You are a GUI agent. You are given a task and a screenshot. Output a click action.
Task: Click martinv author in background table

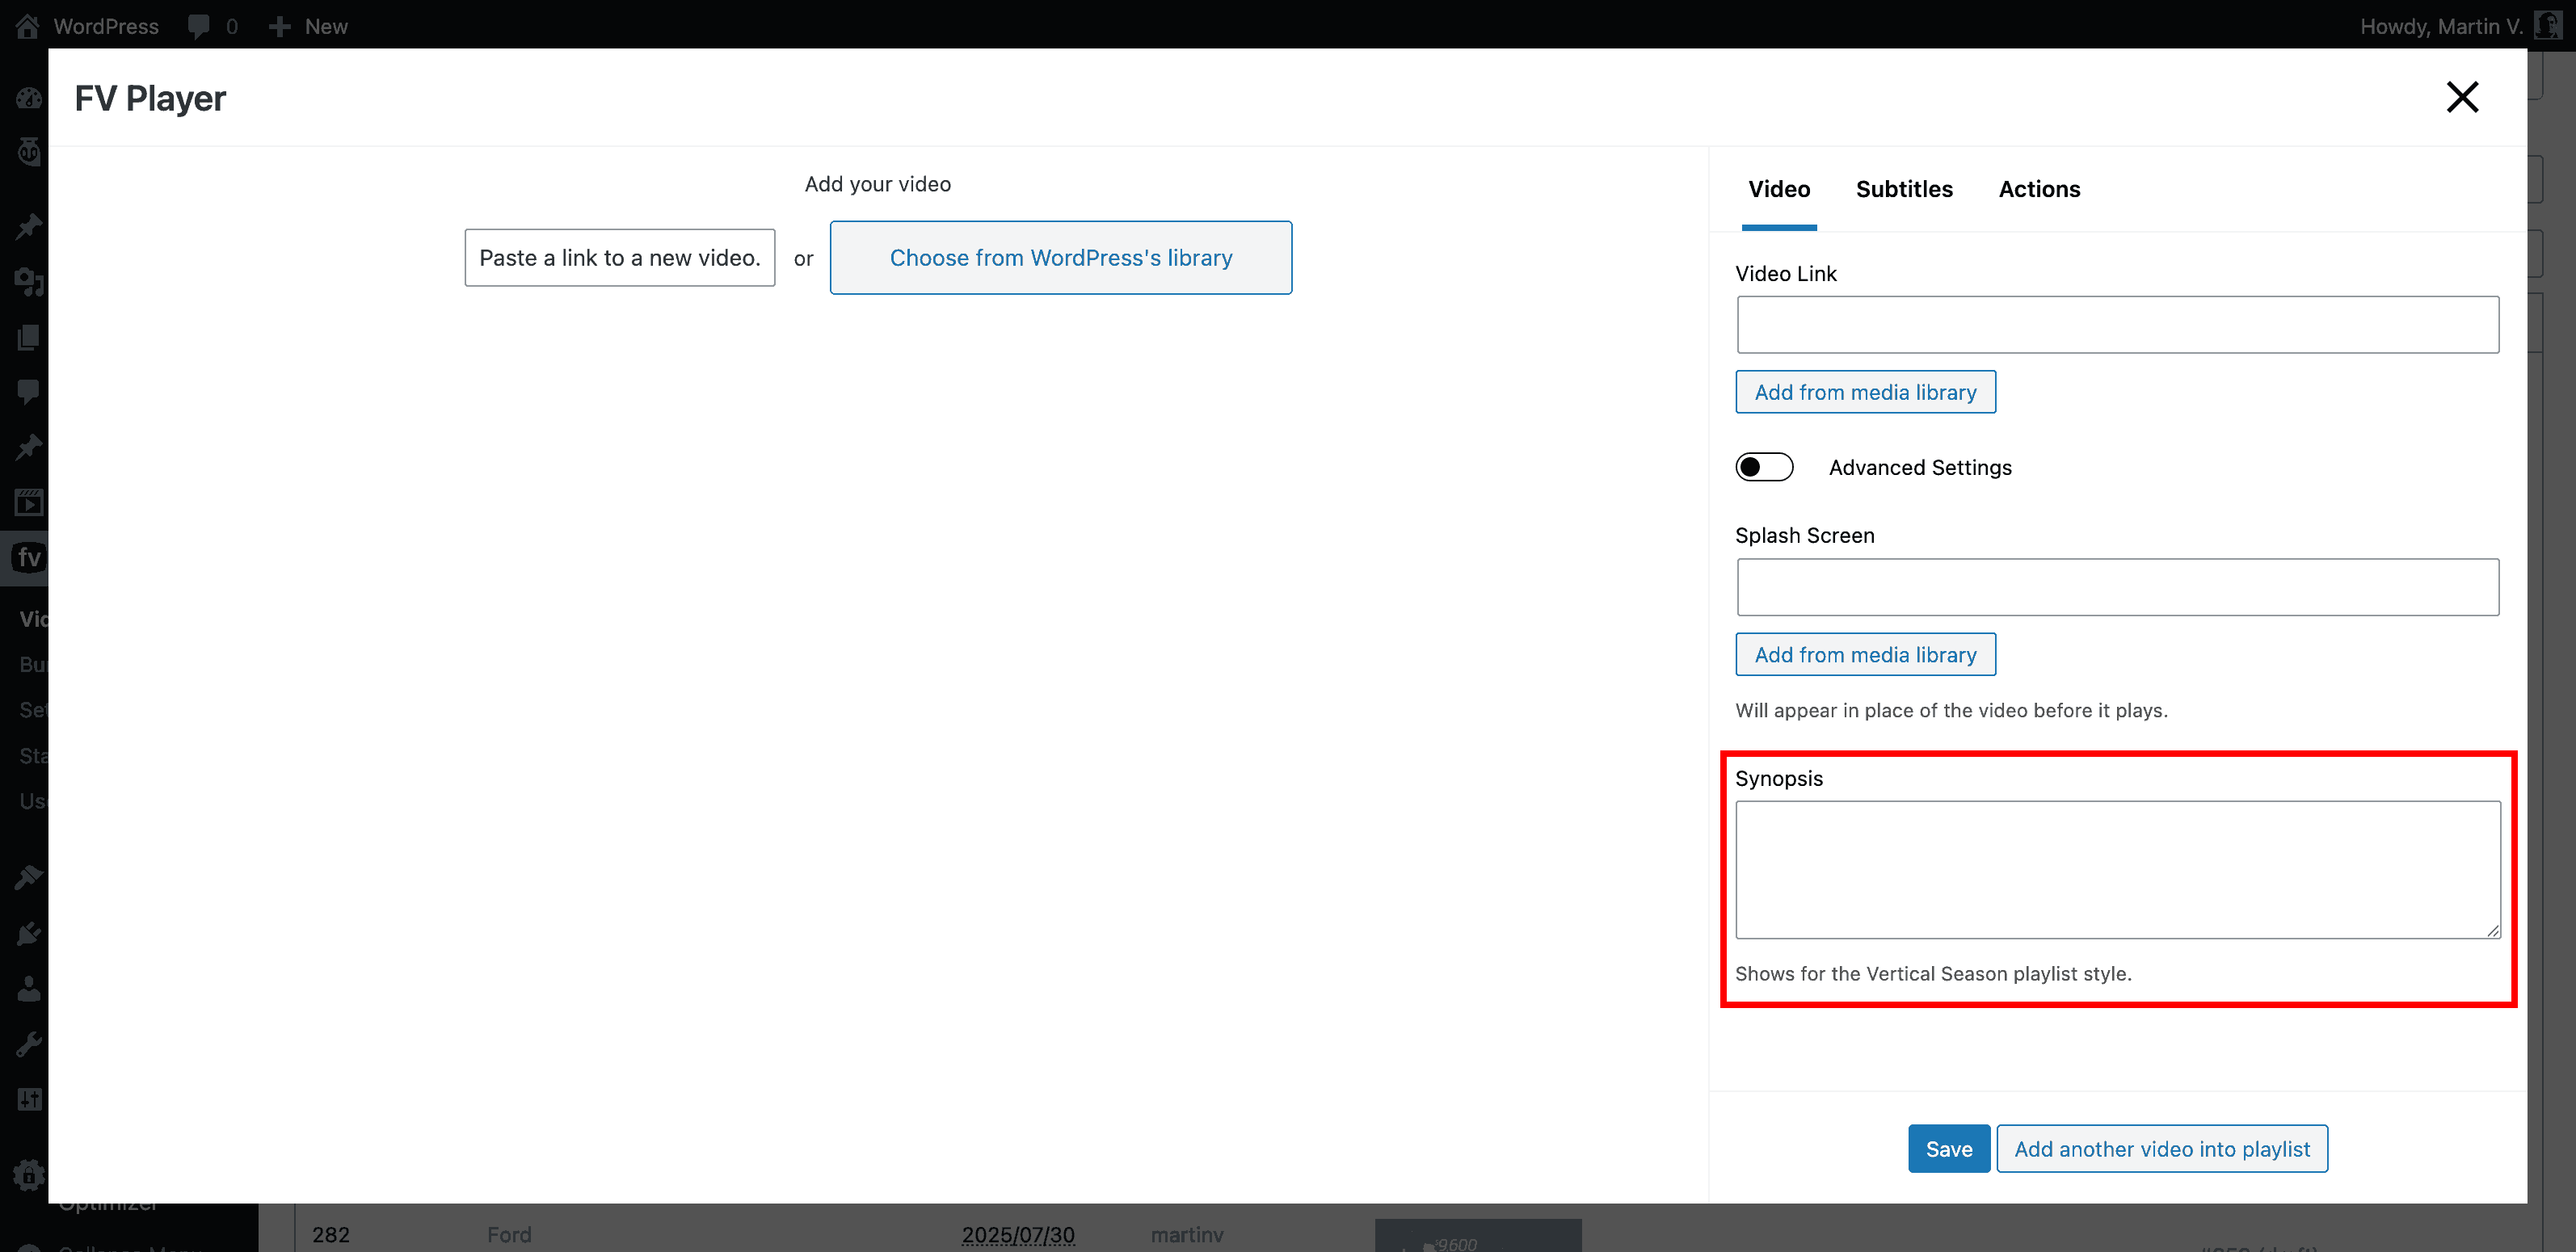[x=1187, y=1234]
